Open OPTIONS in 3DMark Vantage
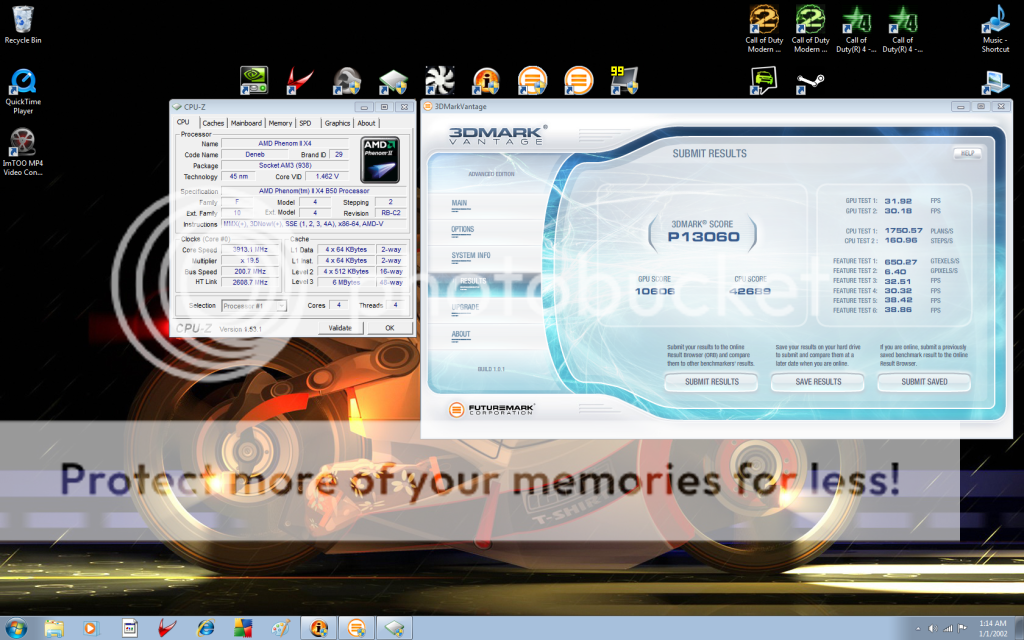This screenshot has width=1024, height=640. click(462, 229)
